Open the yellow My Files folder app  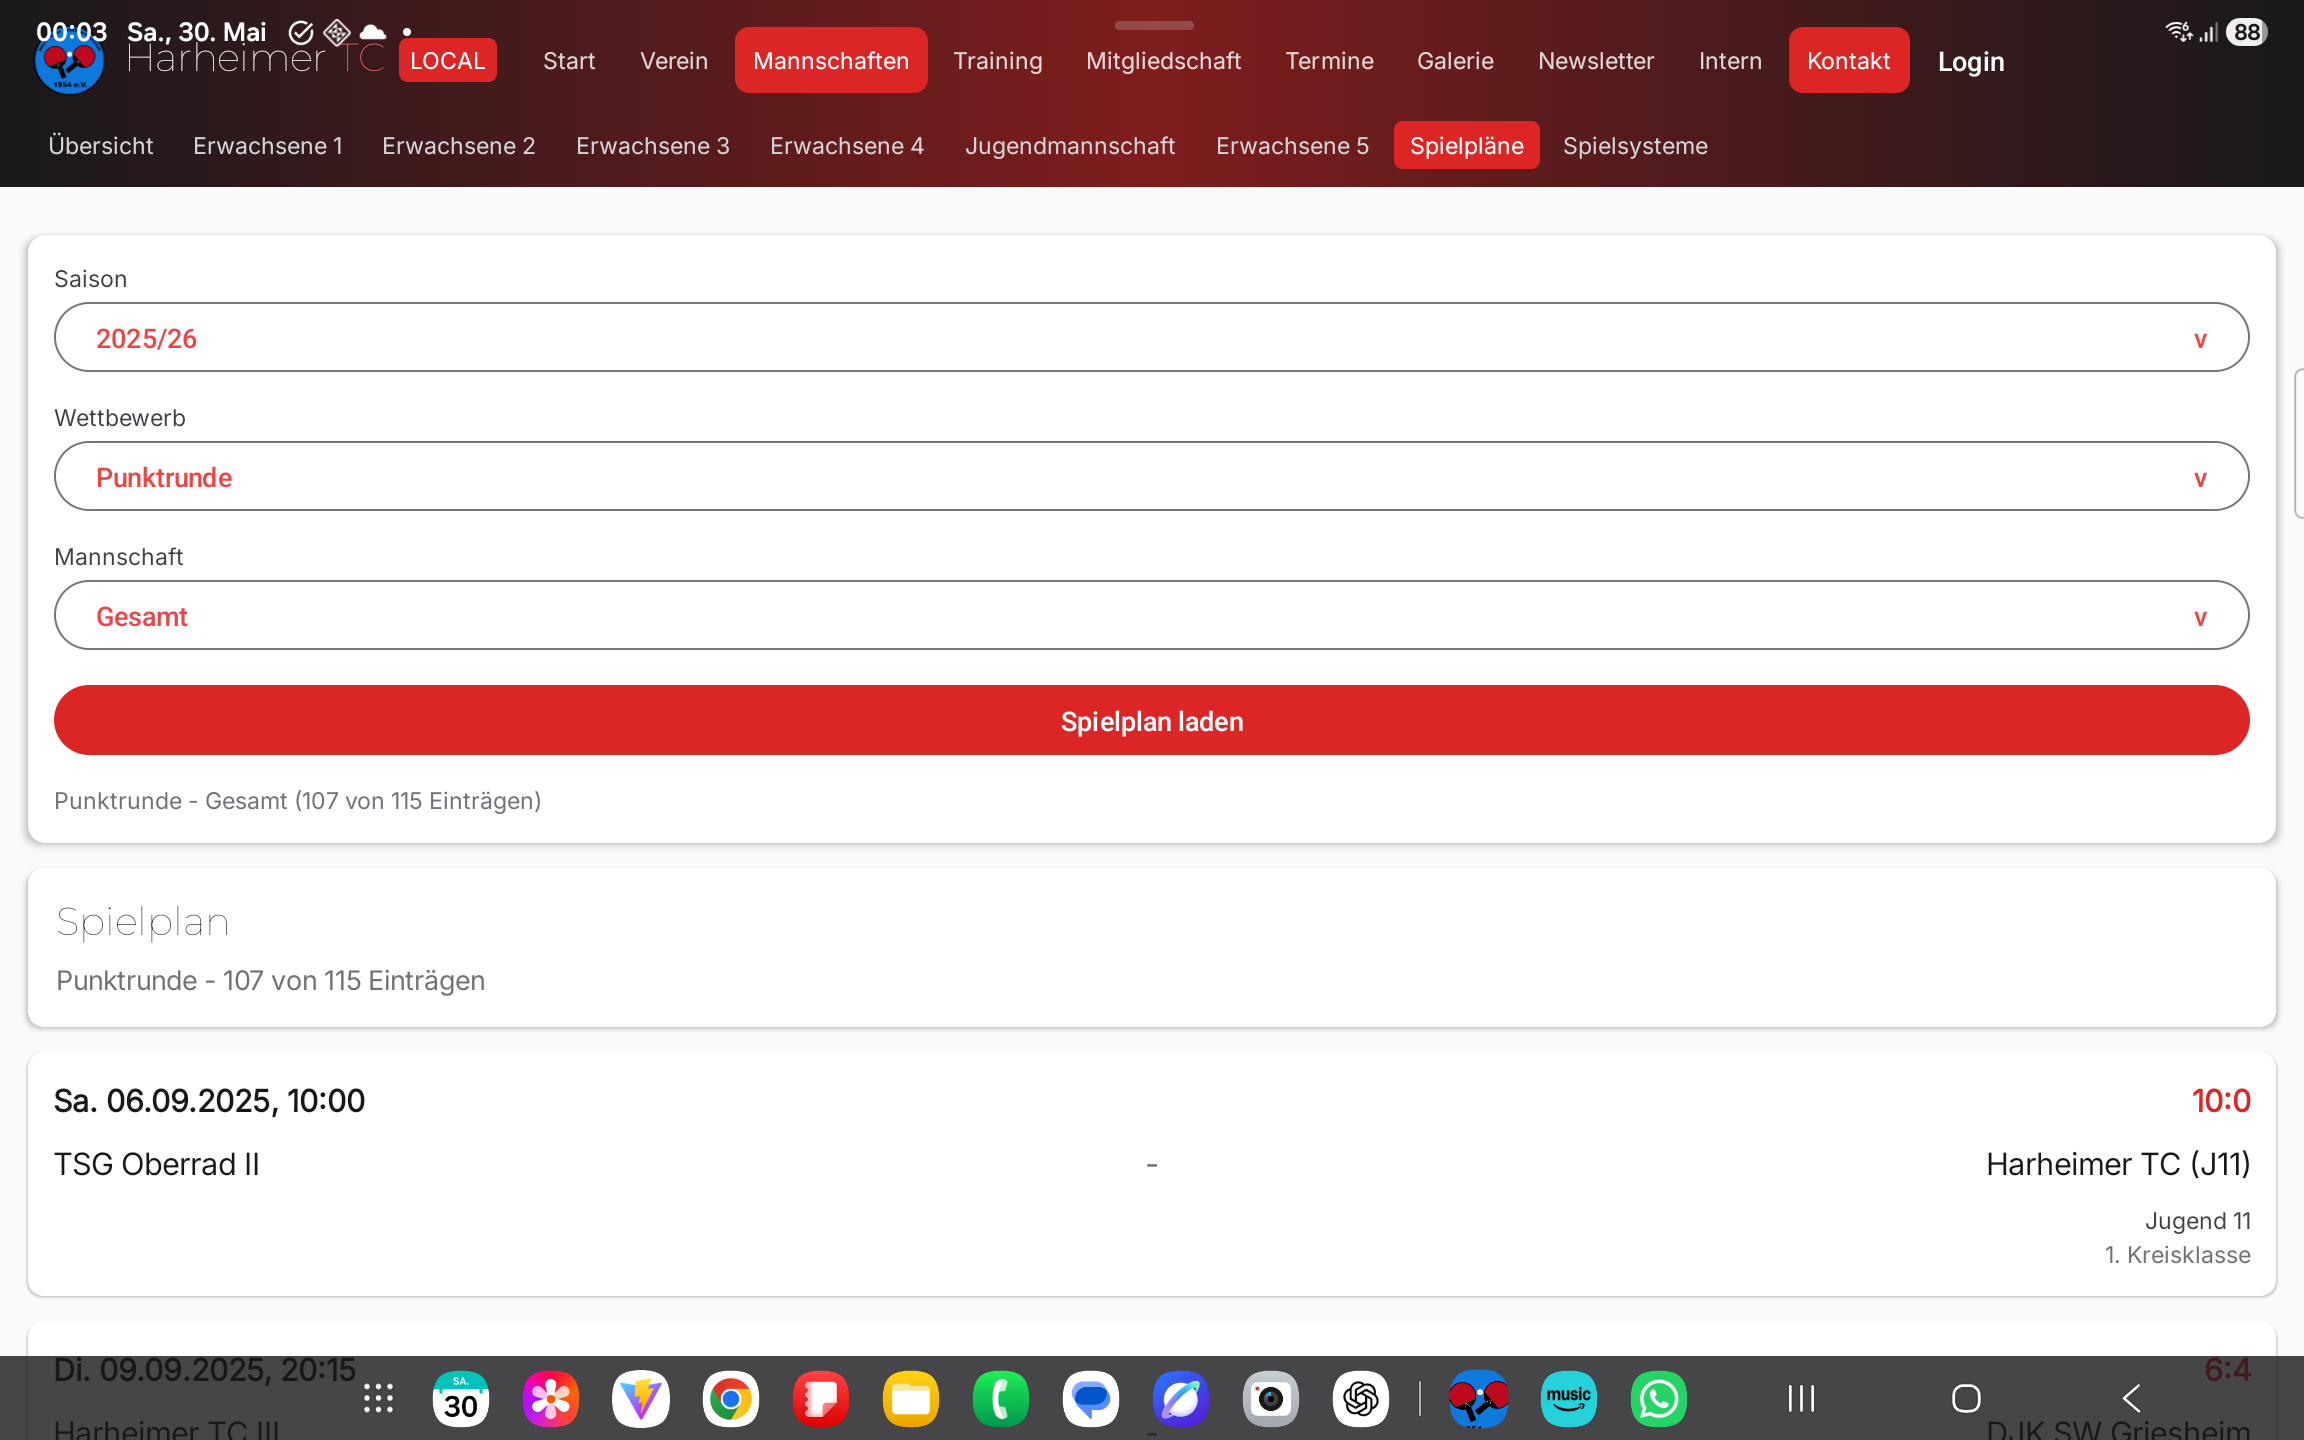click(910, 1398)
